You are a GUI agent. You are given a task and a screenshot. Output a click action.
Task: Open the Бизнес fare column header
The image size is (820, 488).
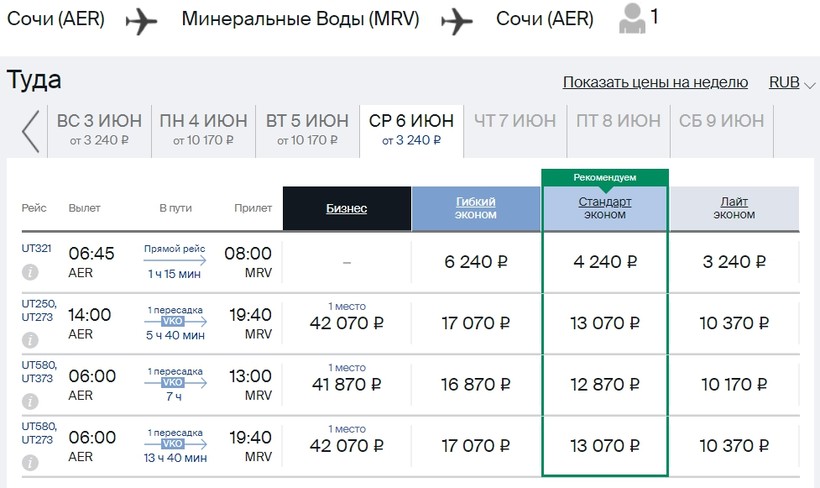346,209
